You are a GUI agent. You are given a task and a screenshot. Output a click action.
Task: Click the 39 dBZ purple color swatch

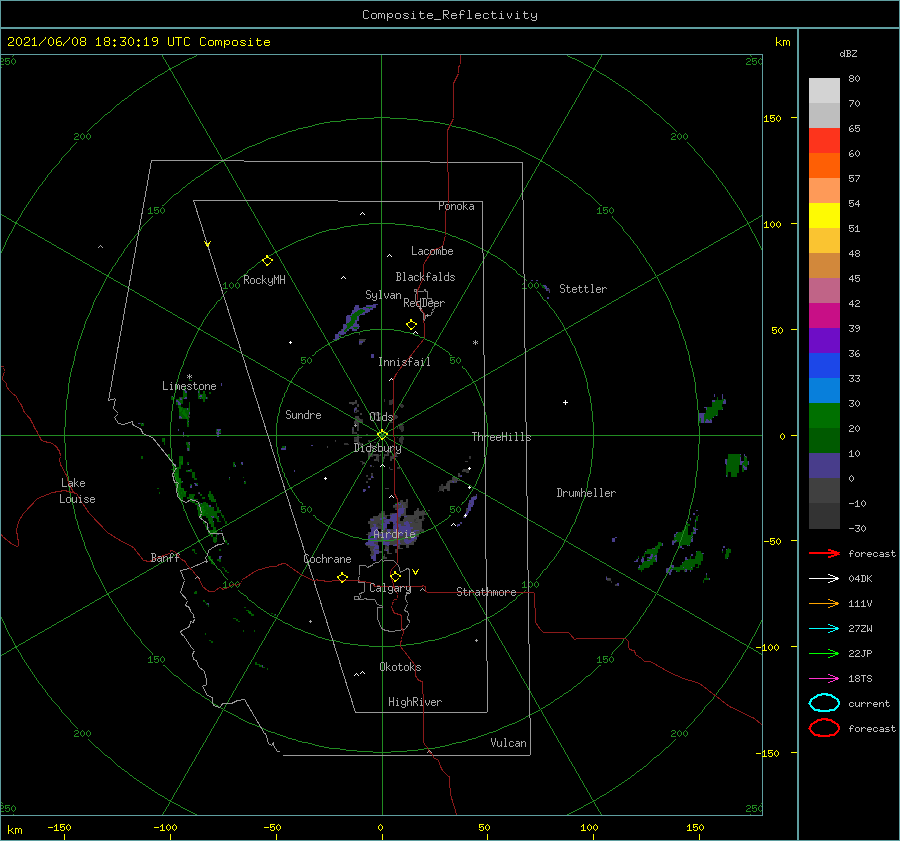(x=824, y=340)
